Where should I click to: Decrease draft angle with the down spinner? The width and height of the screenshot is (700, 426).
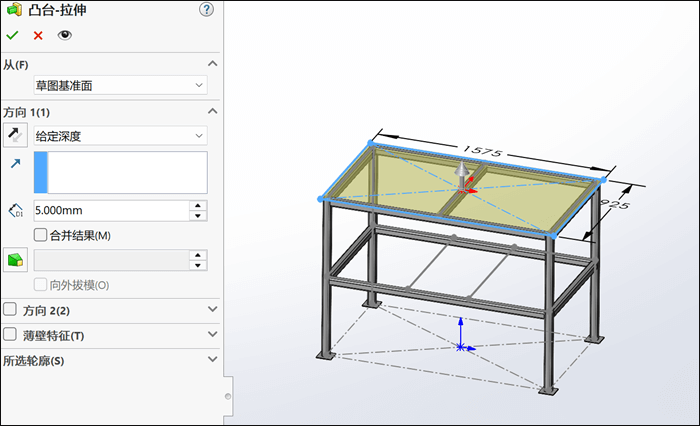198,265
